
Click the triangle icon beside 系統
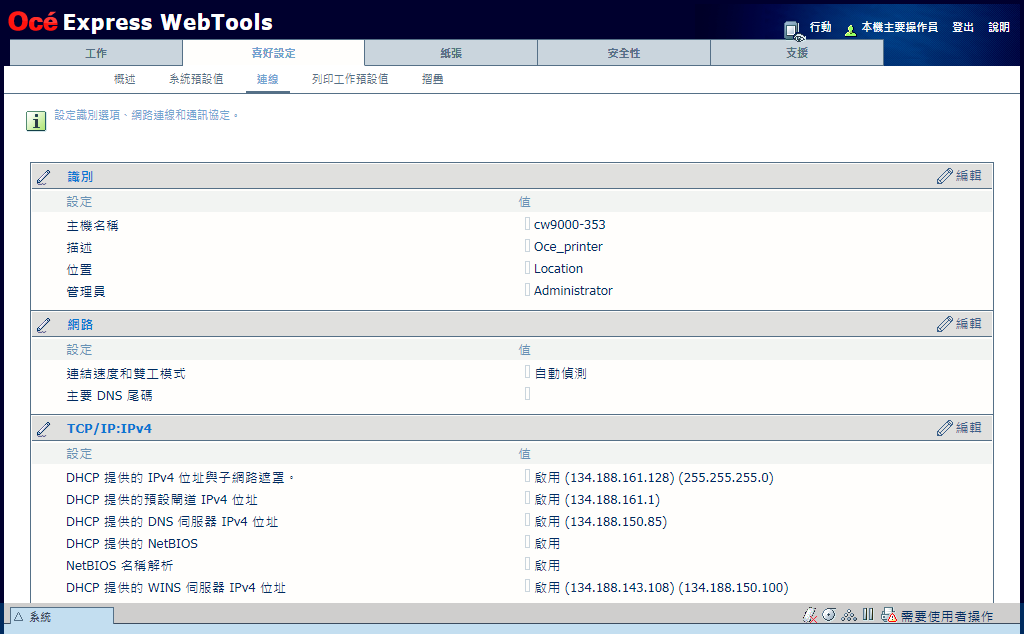pos(18,616)
